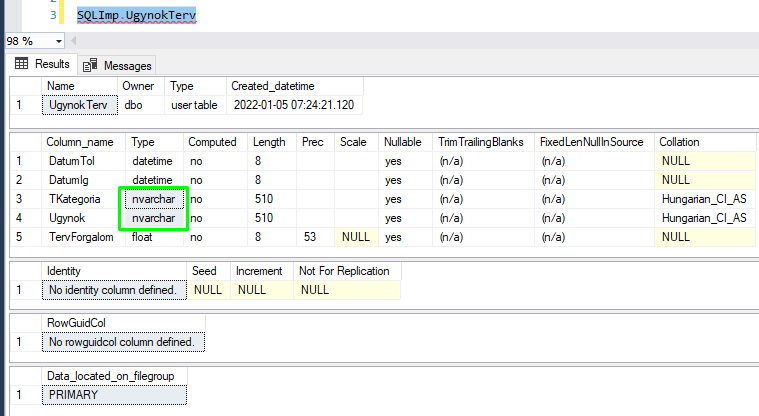Select the DatumIg column name cell
The image size is (759, 416).
83,180
